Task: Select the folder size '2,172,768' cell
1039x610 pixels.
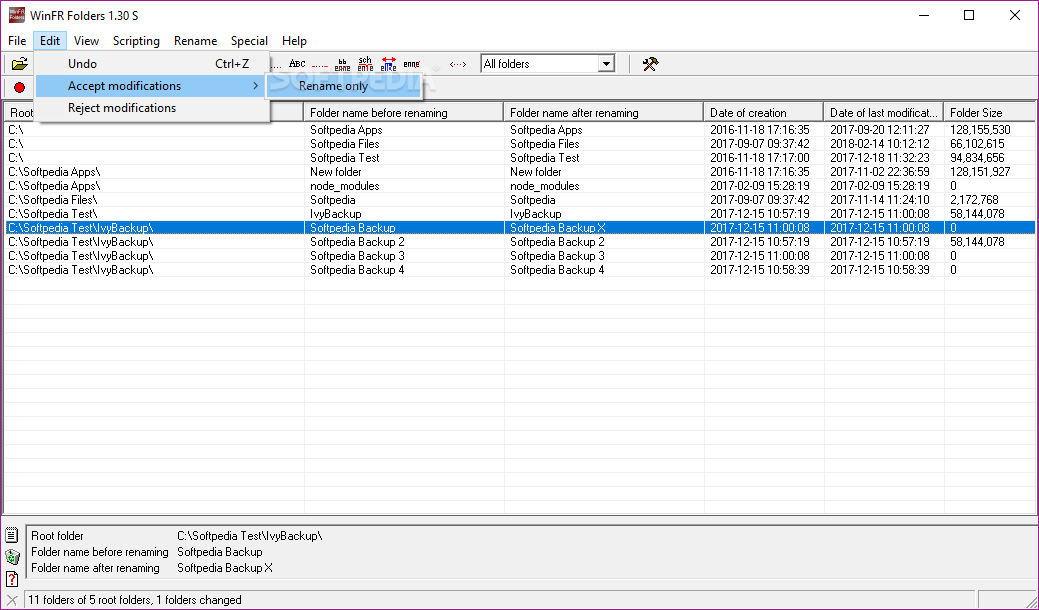Action: coord(974,200)
